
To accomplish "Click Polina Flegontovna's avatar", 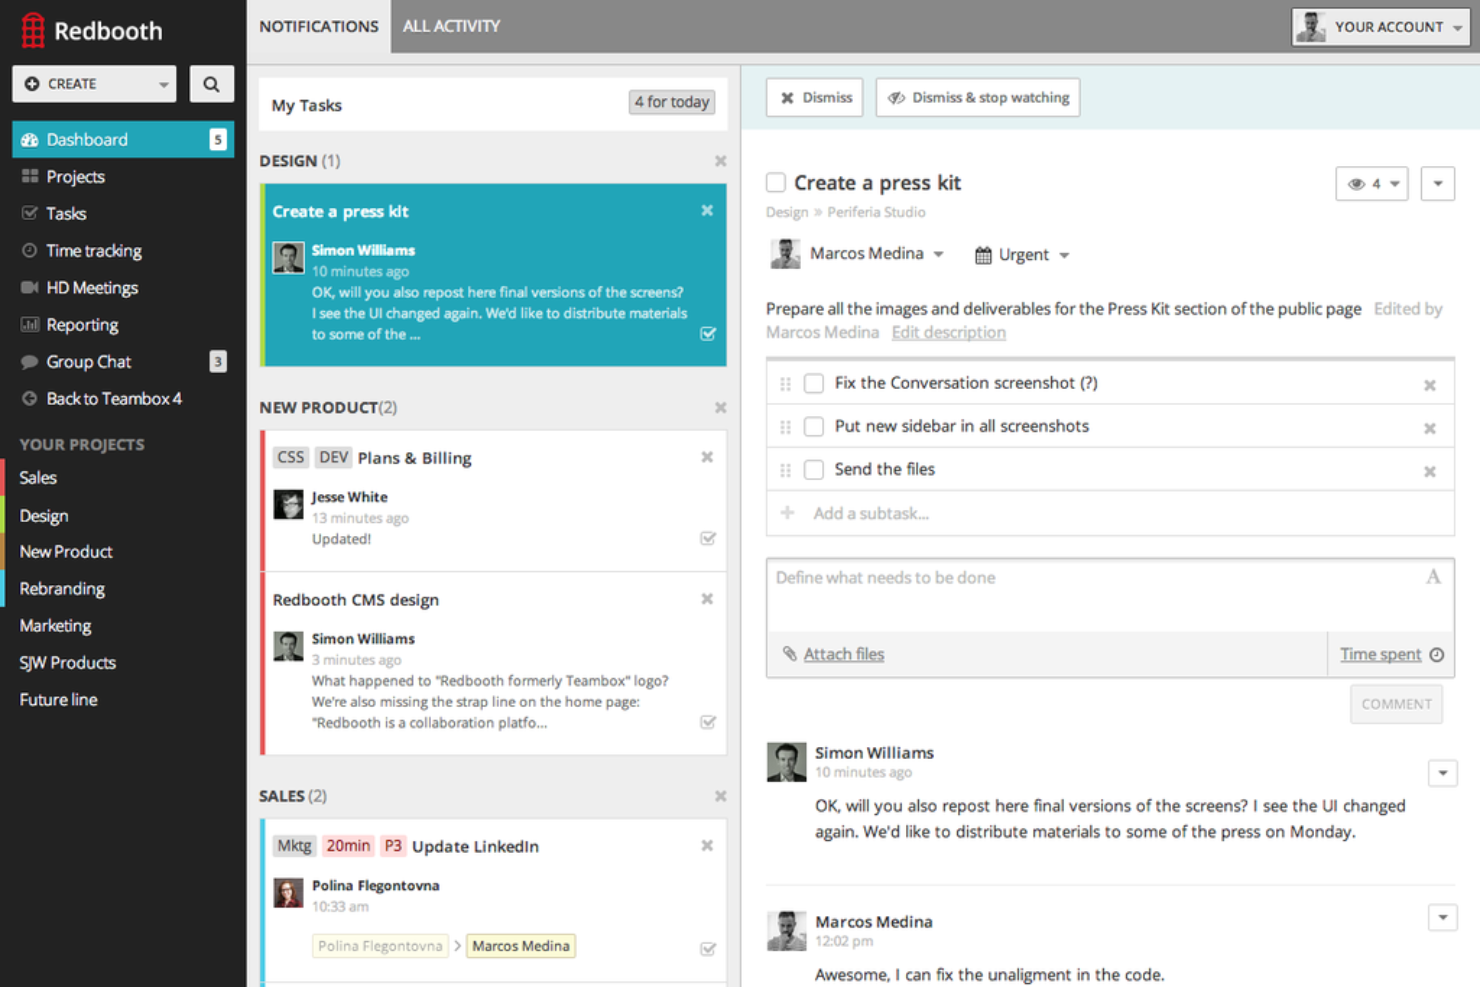I will point(289,892).
